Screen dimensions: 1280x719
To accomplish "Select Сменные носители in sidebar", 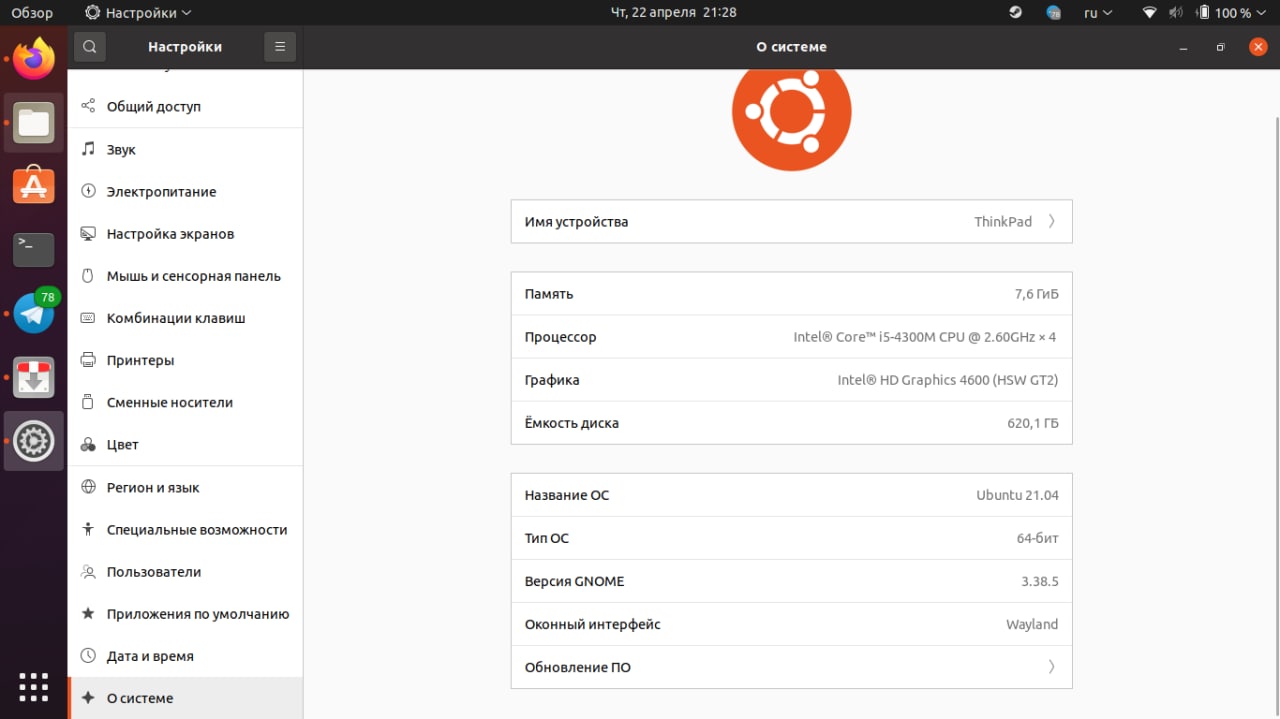I will click(x=185, y=402).
